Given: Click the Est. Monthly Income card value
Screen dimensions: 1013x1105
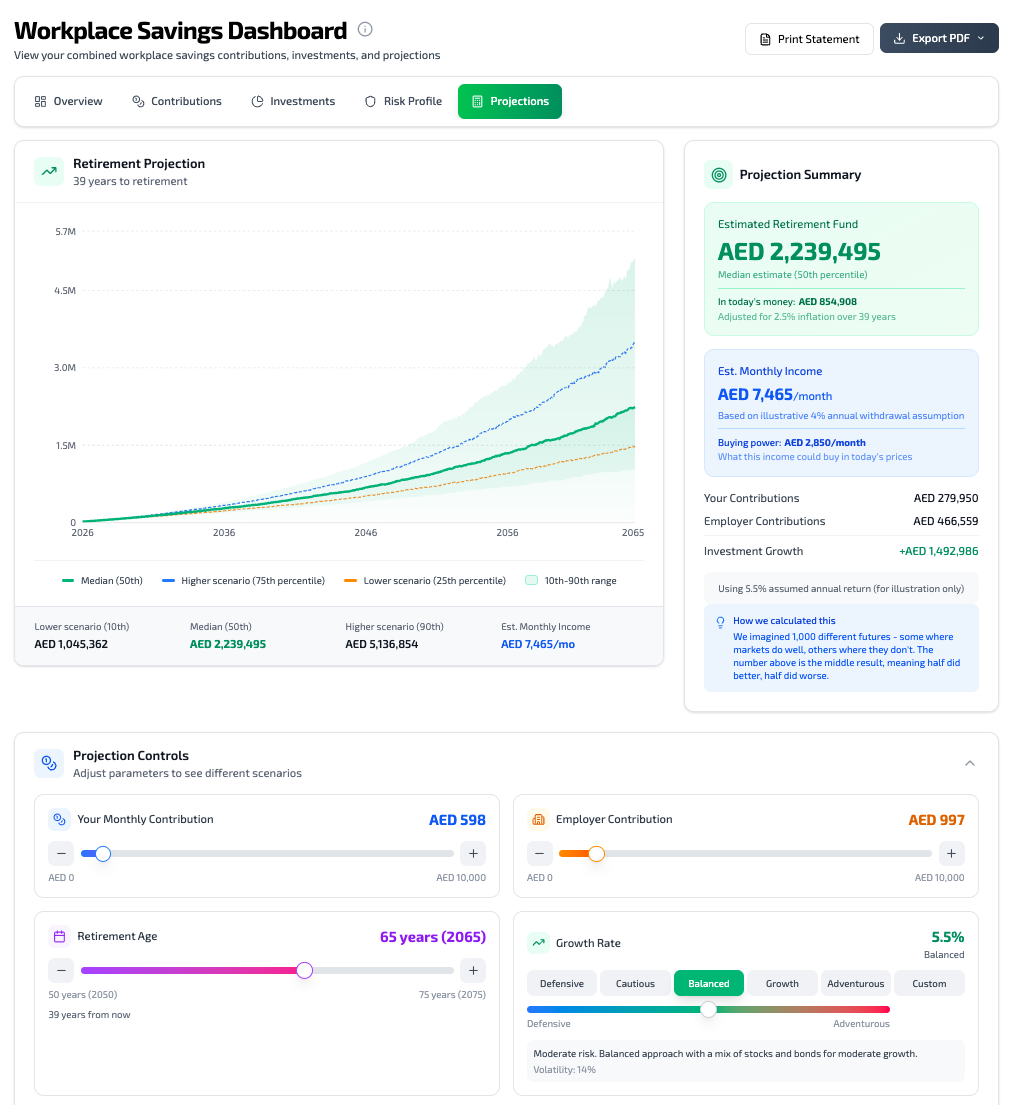Looking at the screenshot, I should tap(775, 395).
